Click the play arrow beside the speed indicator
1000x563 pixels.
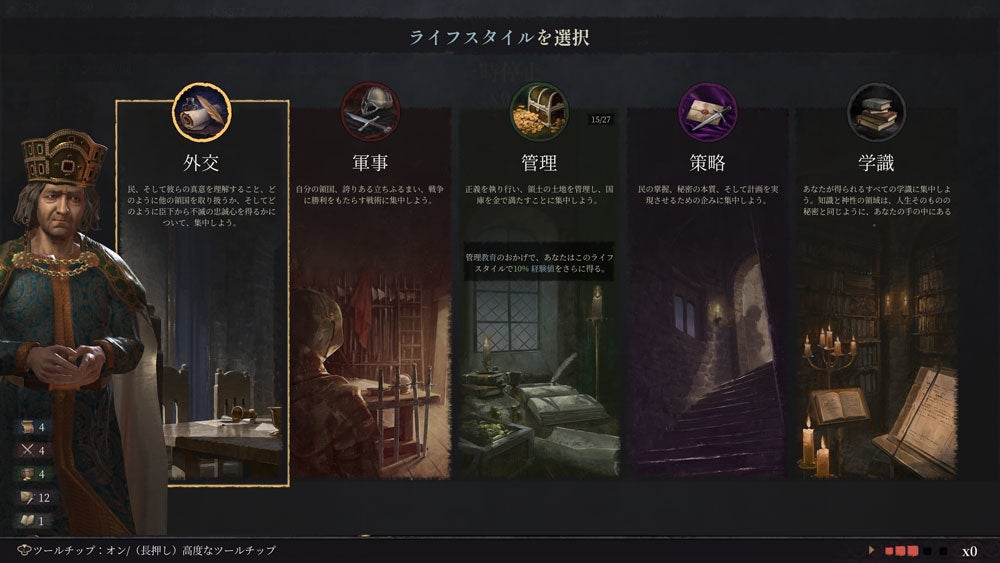(x=871, y=550)
